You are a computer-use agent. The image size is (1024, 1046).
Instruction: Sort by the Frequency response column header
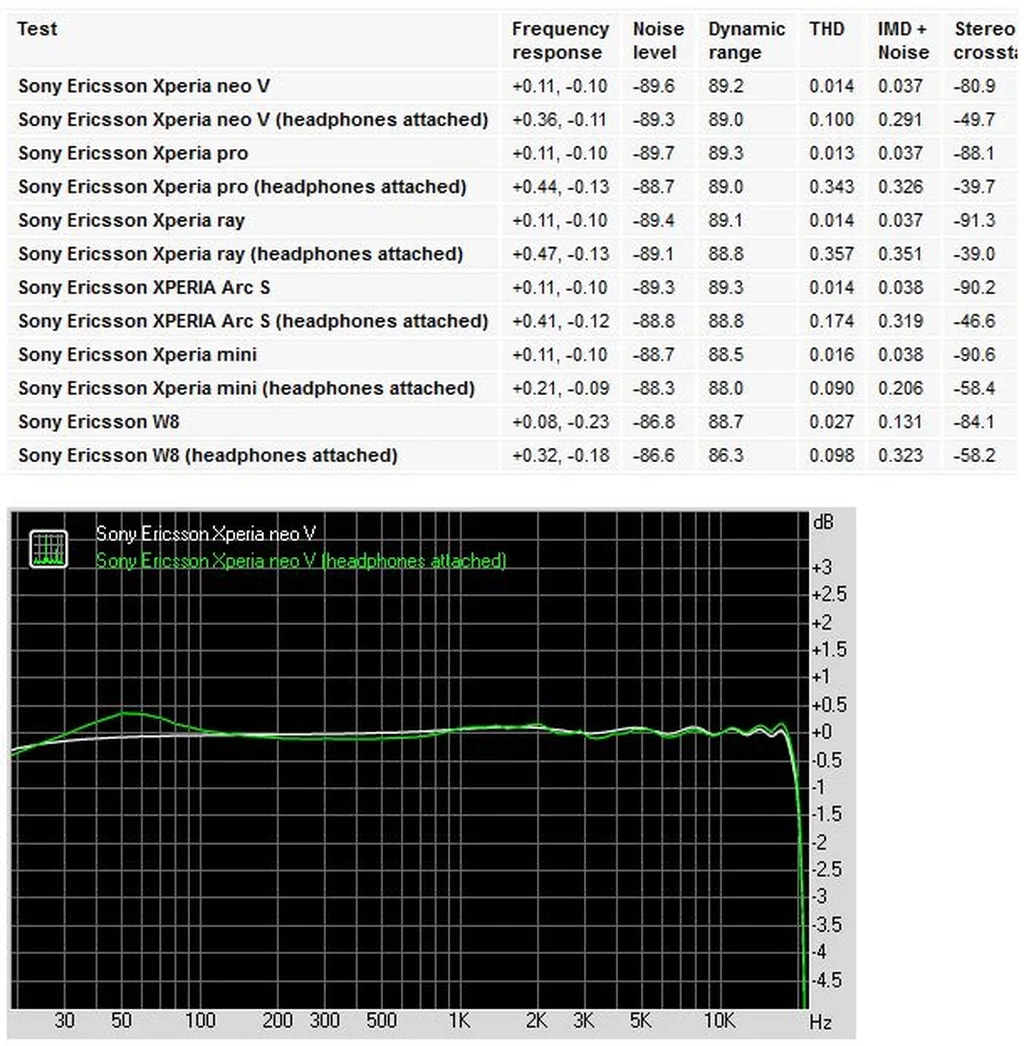pyautogui.click(x=560, y=41)
